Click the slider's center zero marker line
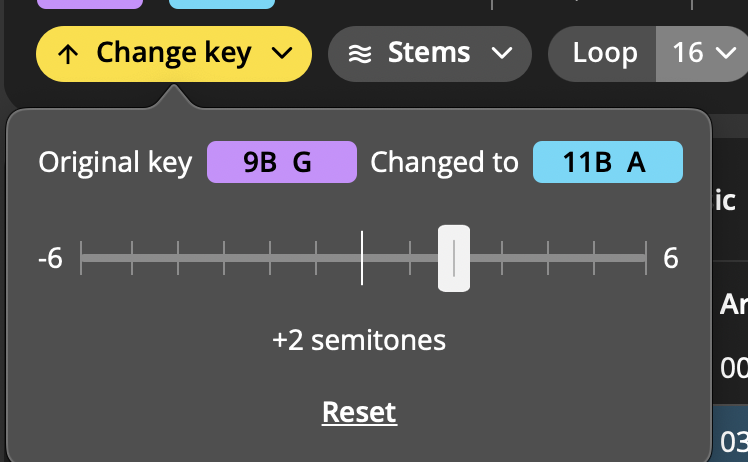748x462 pixels. tap(362, 258)
